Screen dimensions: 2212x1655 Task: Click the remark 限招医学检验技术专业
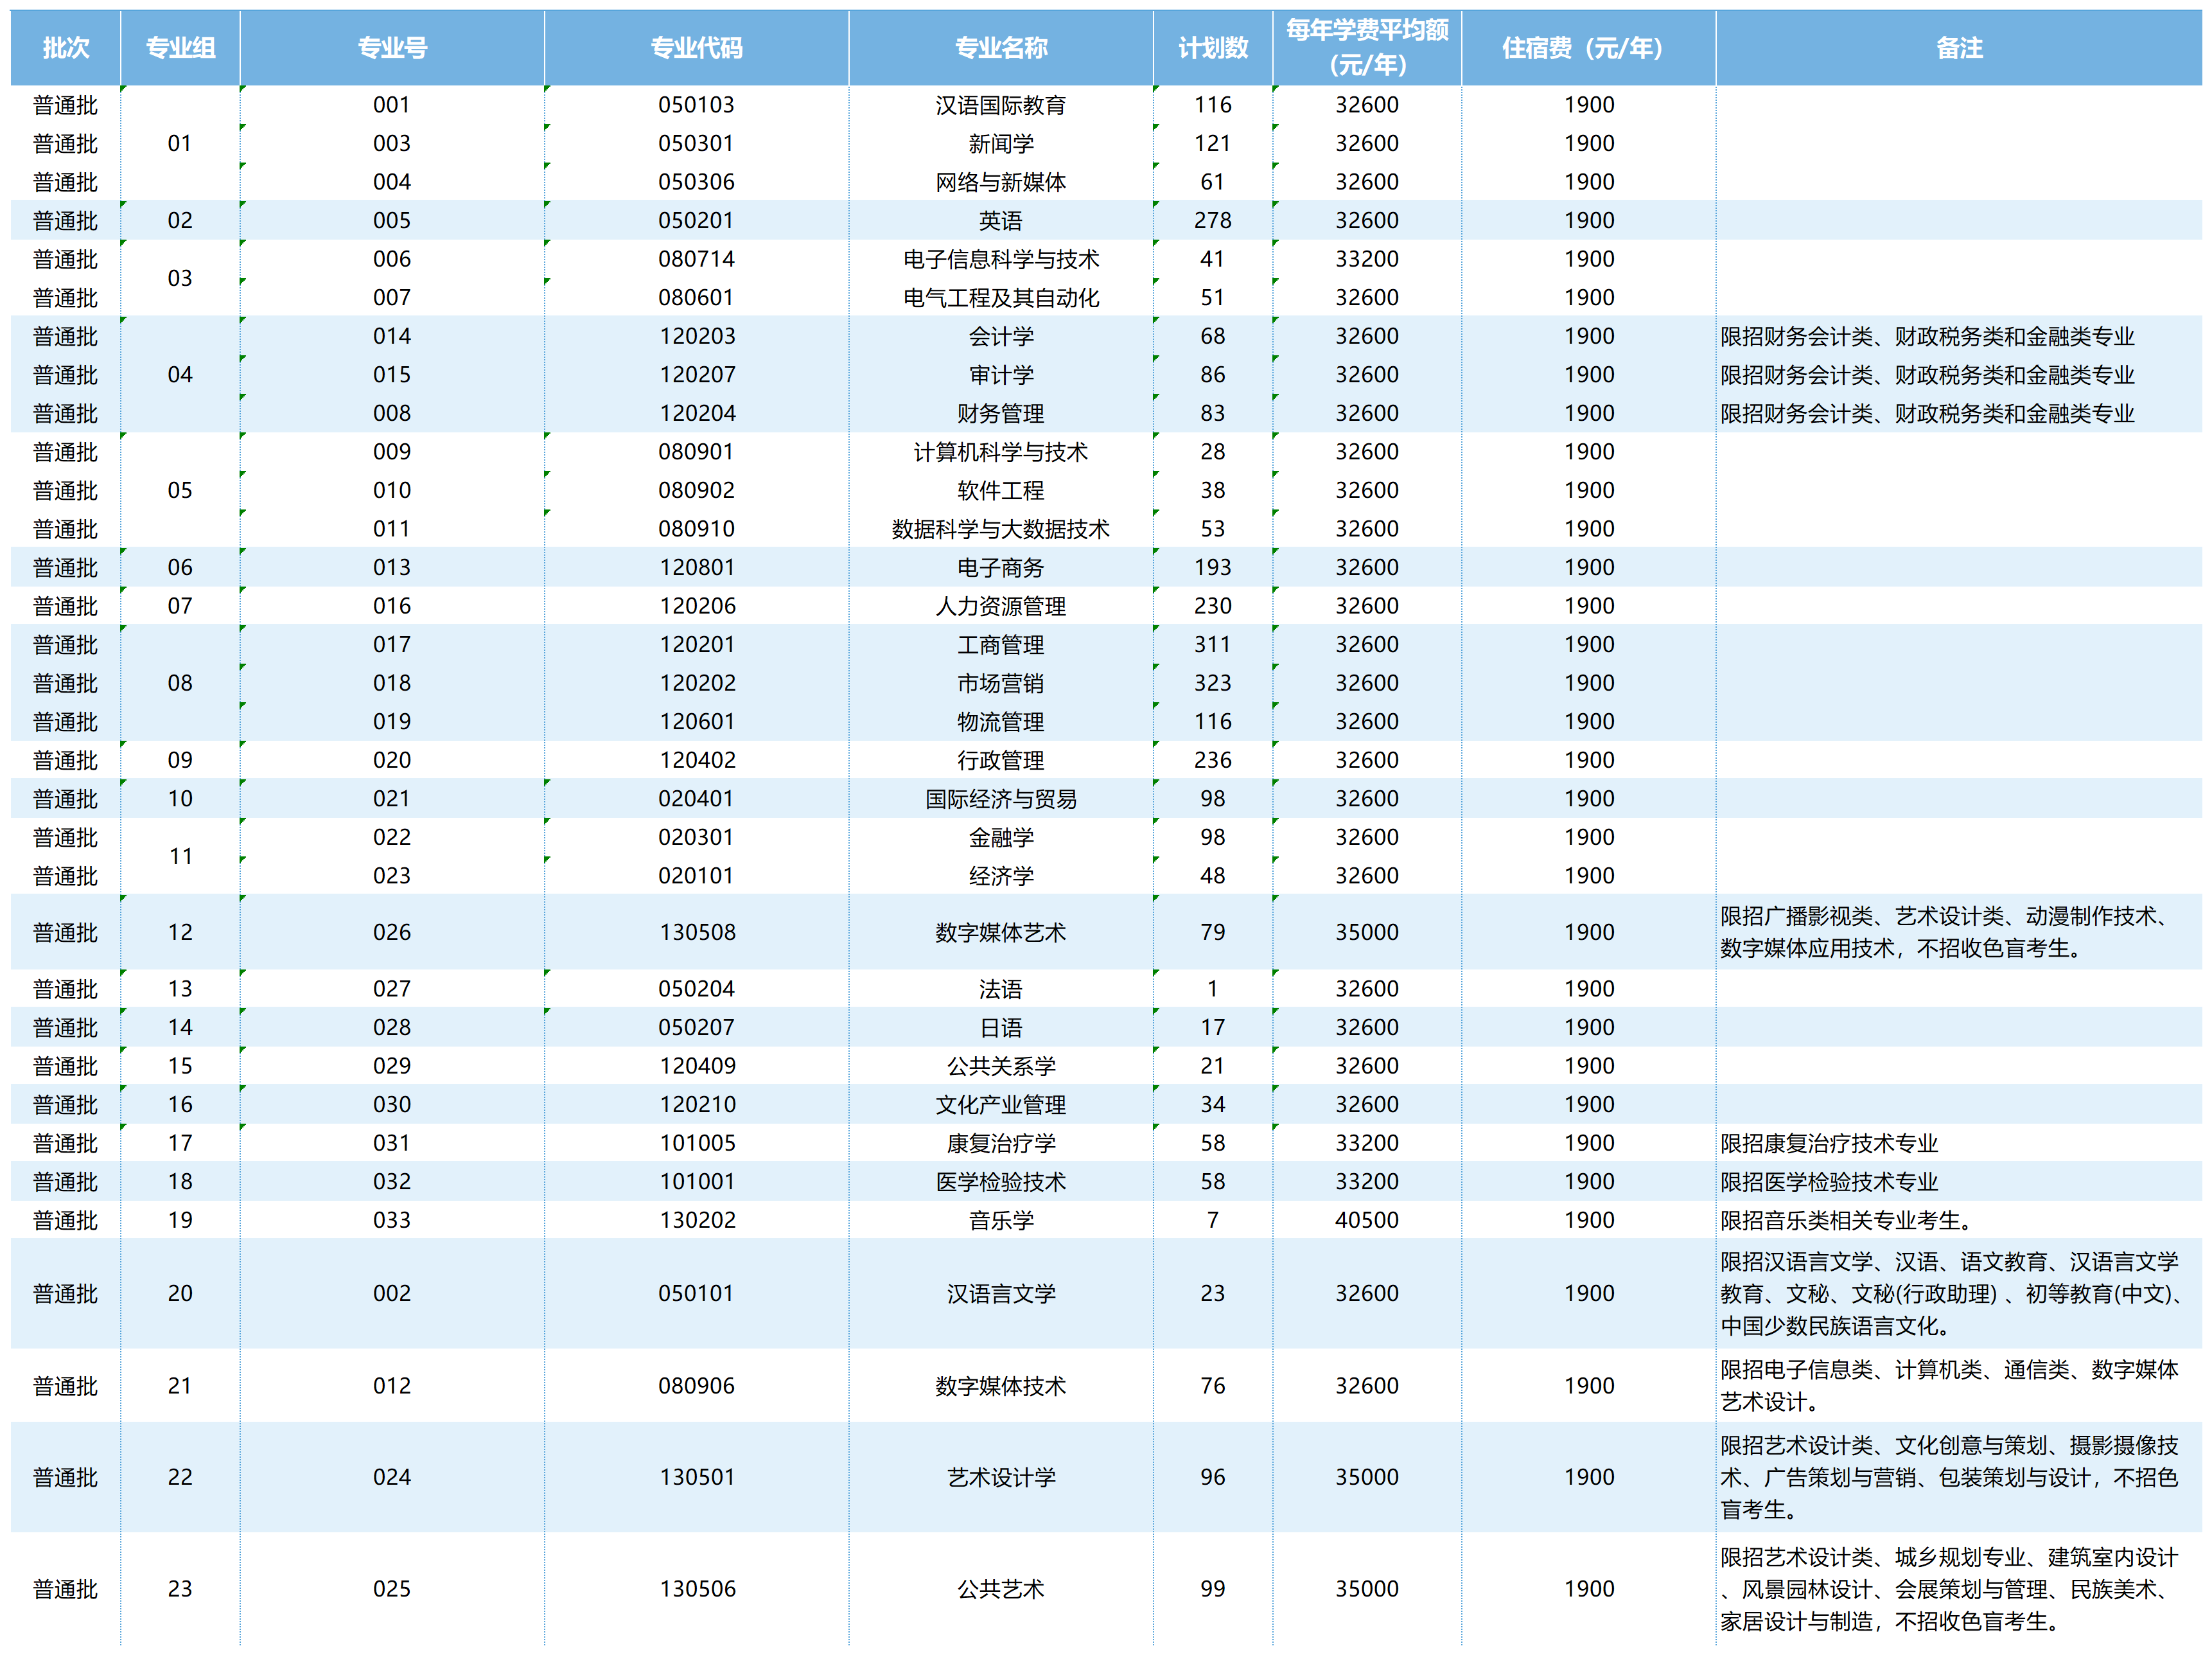coord(1829,1181)
